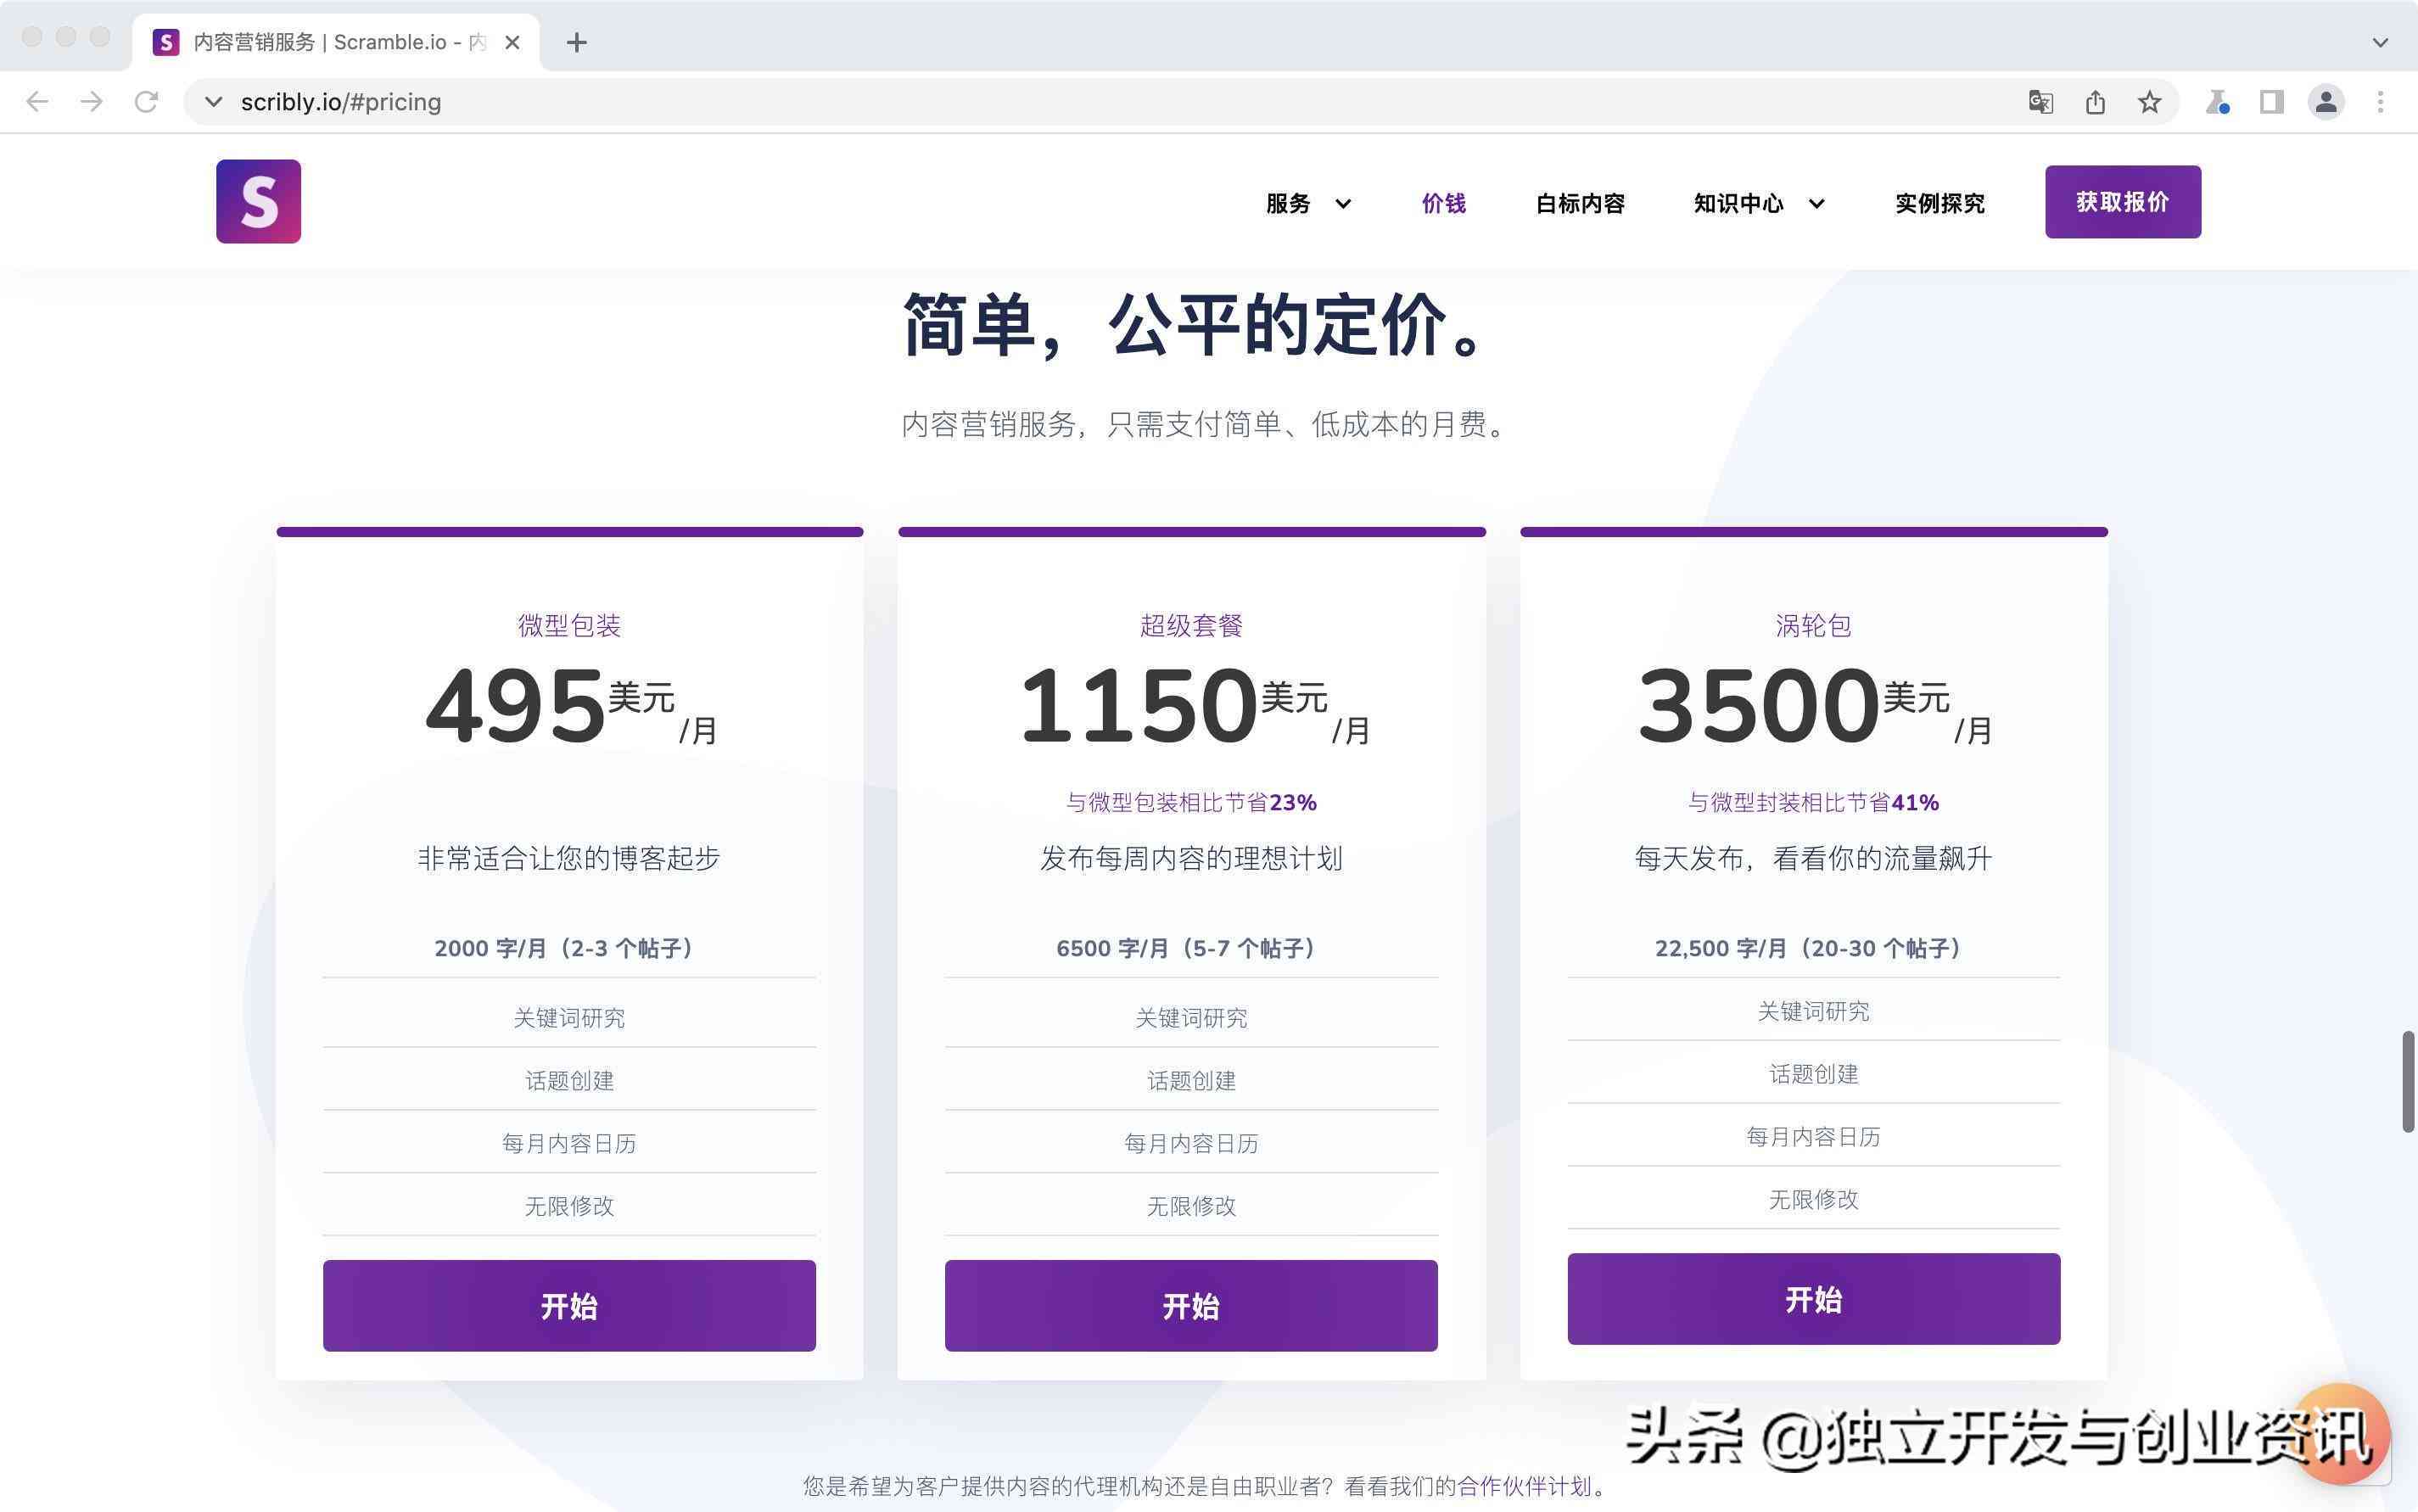2418x1512 pixels.
Task: Click 开始 under the 涡轮包 plan
Action: [1813, 1298]
